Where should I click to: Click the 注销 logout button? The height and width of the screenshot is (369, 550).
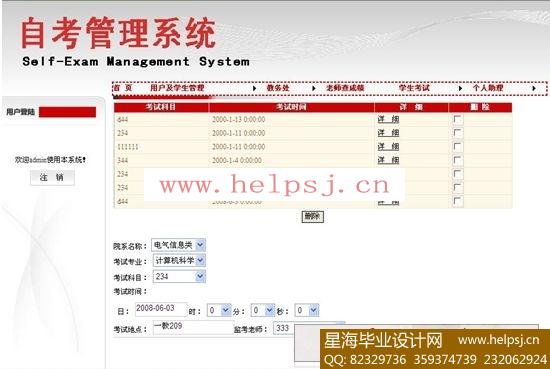(52, 177)
